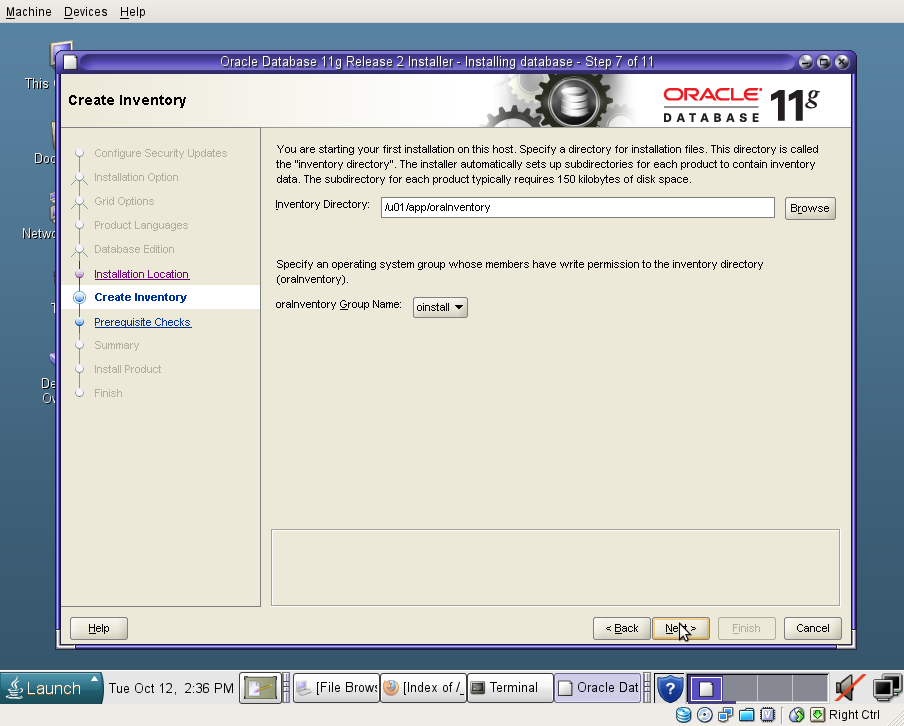Open the Launch menu

coord(52,688)
